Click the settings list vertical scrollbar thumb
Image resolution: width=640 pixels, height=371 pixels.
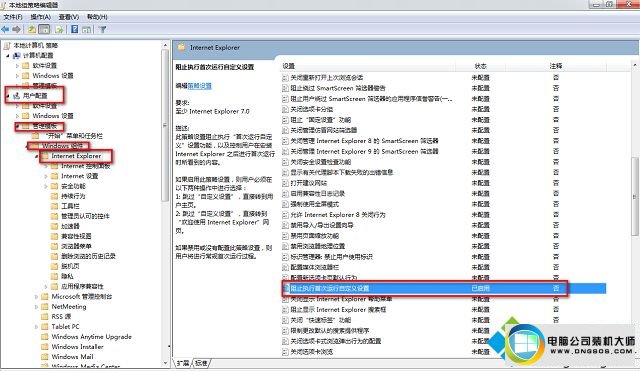point(635,196)
